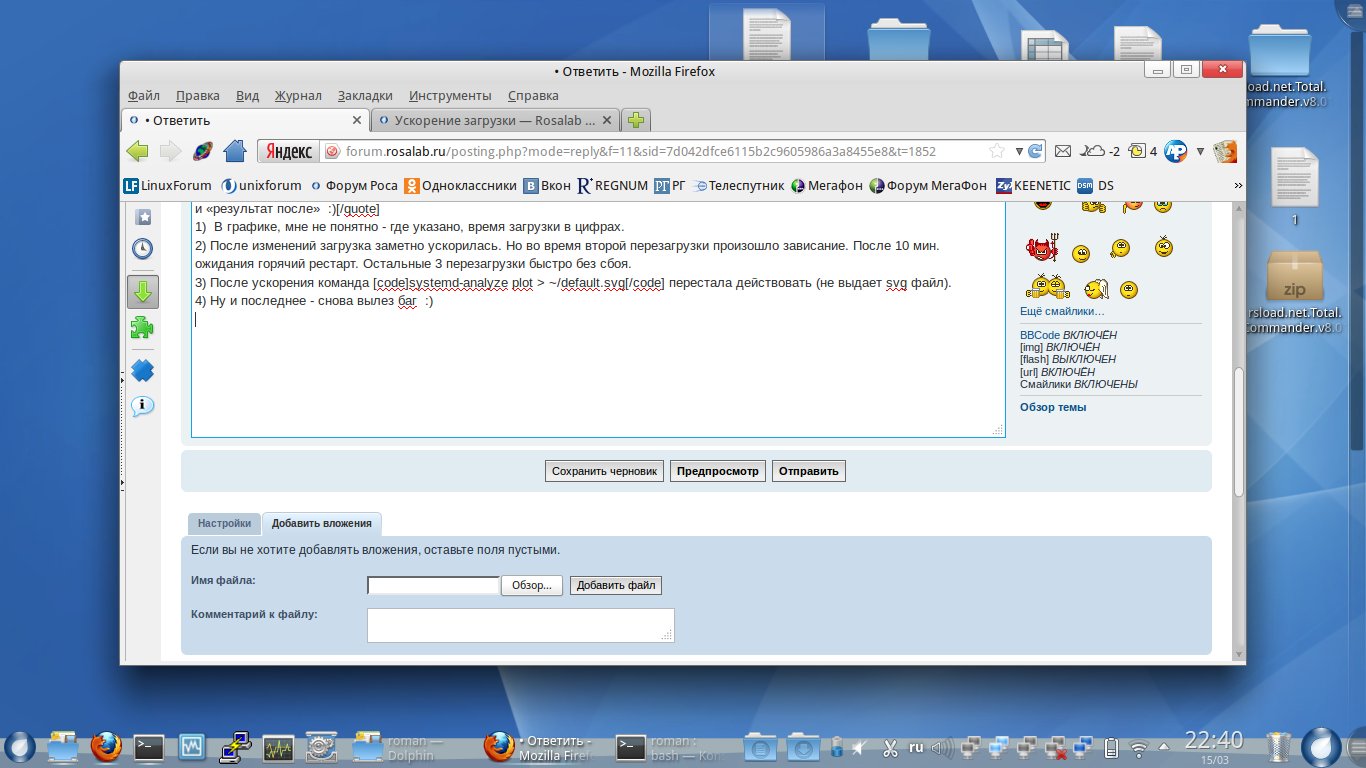
Task: Click the colorful globe icon beside the home button
Action: [x=202, y=151]
